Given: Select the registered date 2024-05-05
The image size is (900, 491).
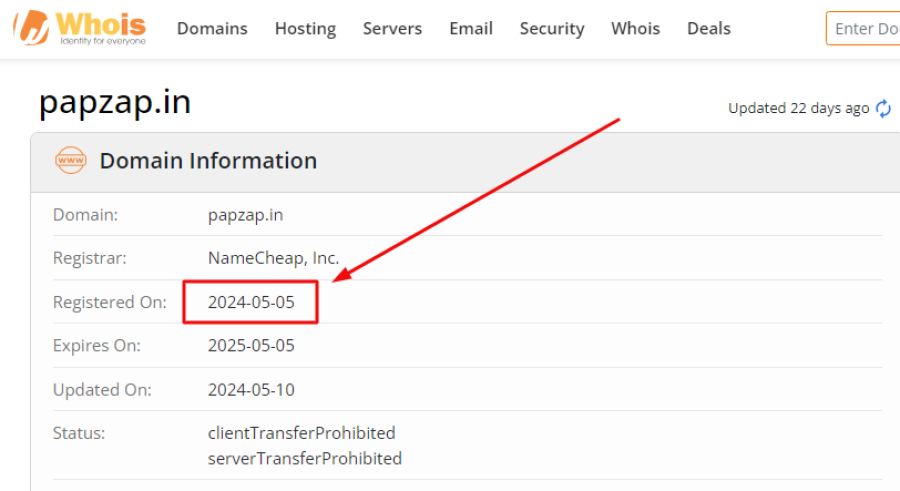Looking at the screenshot, I should (251, 302).
